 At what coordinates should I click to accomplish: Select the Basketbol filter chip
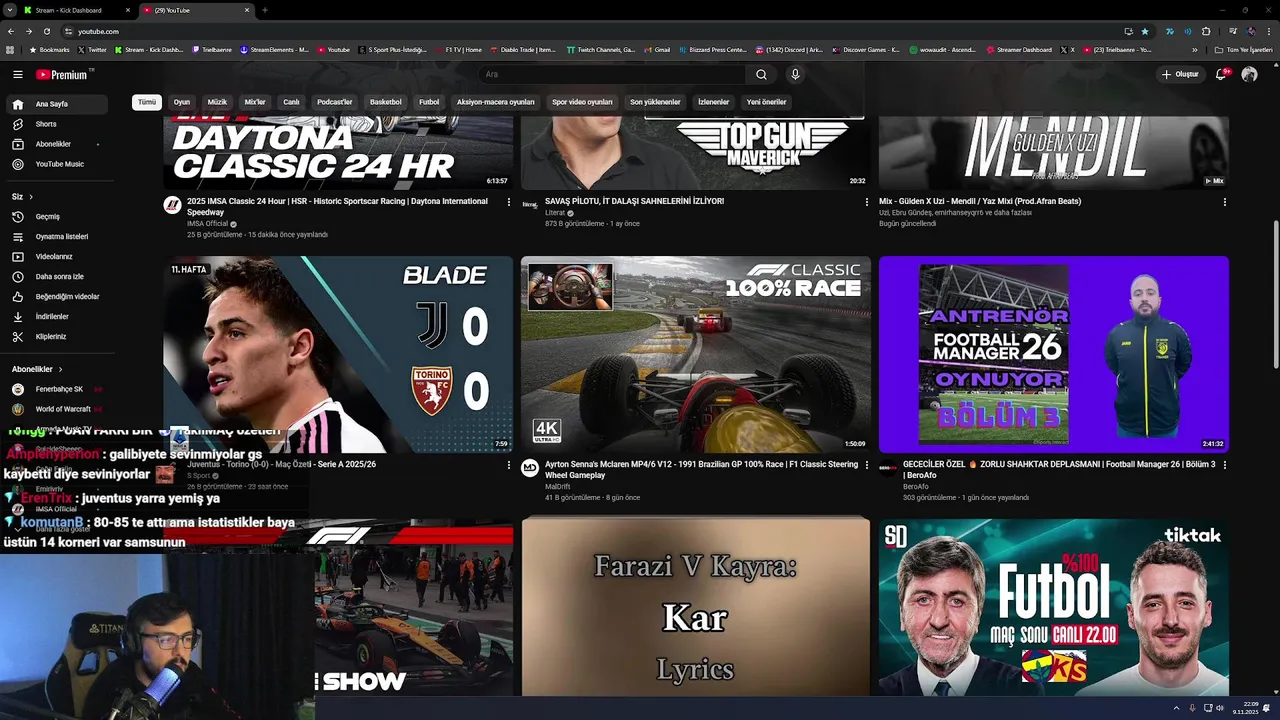386,102
